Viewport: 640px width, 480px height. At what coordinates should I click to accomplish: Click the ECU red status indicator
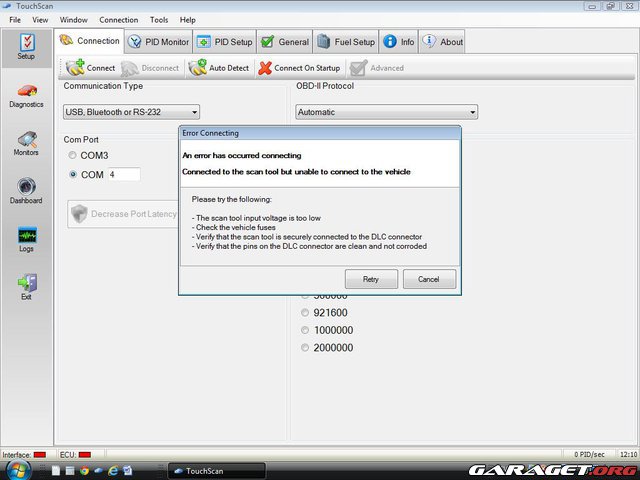pyautogui.click(x=84, y=455)
